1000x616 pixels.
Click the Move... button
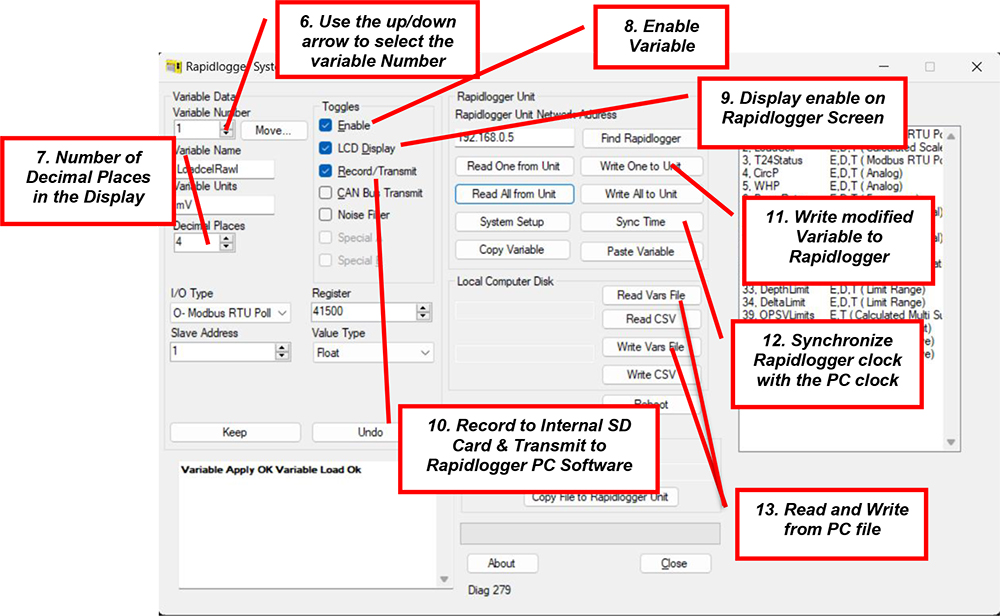pyautogui.click(x=274, y=130)
